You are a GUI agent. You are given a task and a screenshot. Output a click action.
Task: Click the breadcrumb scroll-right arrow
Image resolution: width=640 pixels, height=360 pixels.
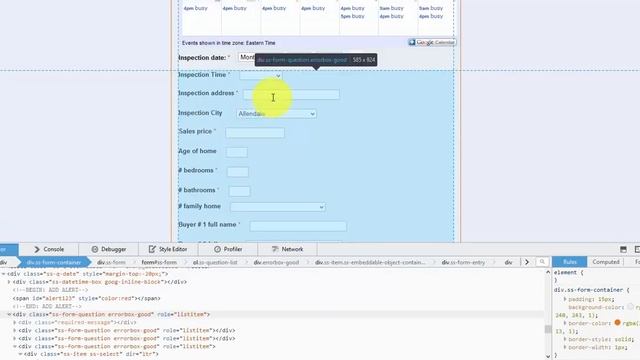point(527,262)
